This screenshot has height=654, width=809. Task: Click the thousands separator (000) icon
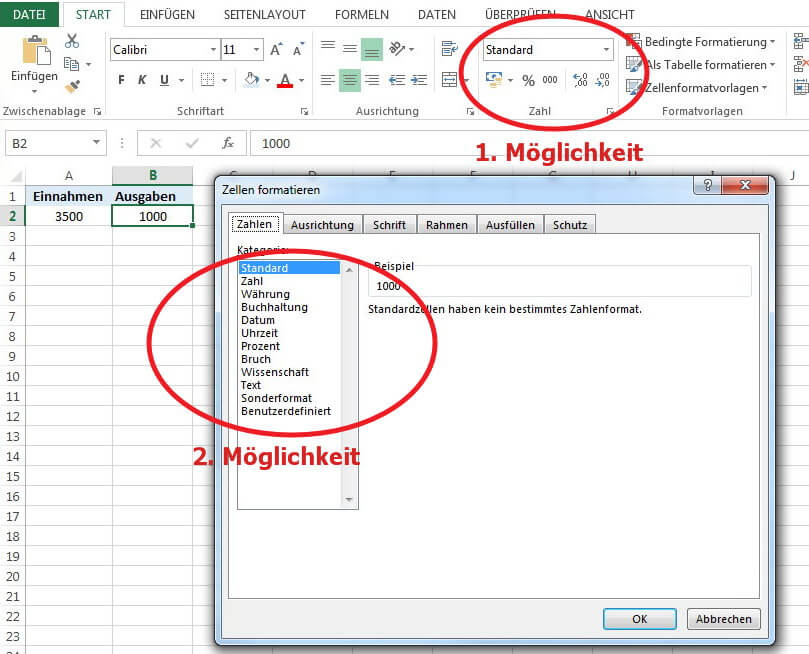pos(550,79)
